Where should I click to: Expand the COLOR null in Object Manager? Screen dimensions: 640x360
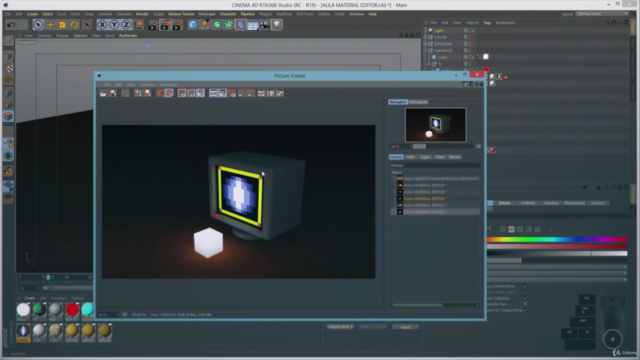coord(426,37)
